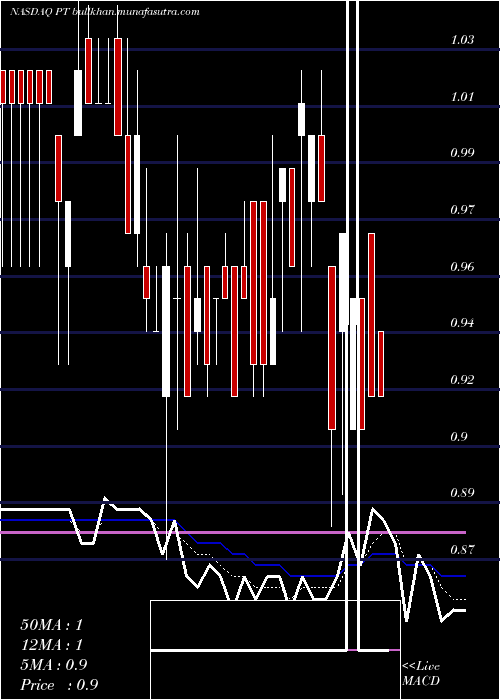The width and height of the screenshot is (500, 700).
Task: Click the <<Live MACD label
Action: [x=421, y=674]
